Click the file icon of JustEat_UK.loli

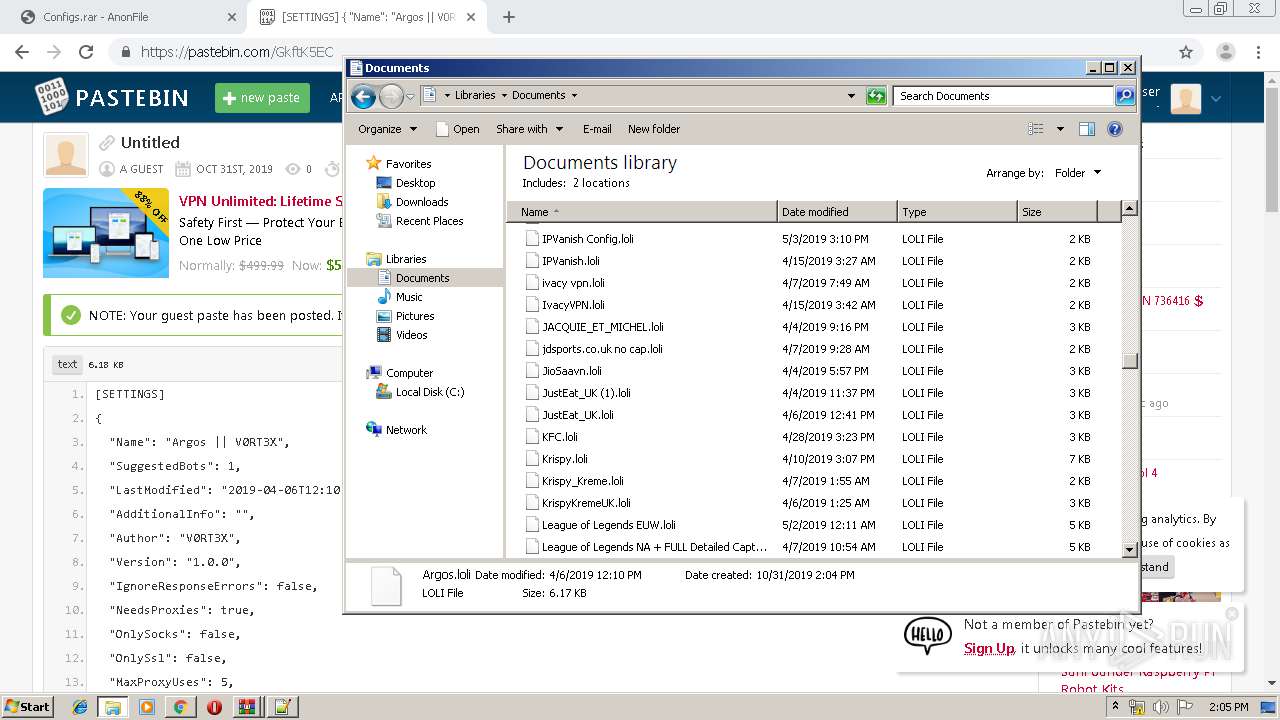pos(532,415)
